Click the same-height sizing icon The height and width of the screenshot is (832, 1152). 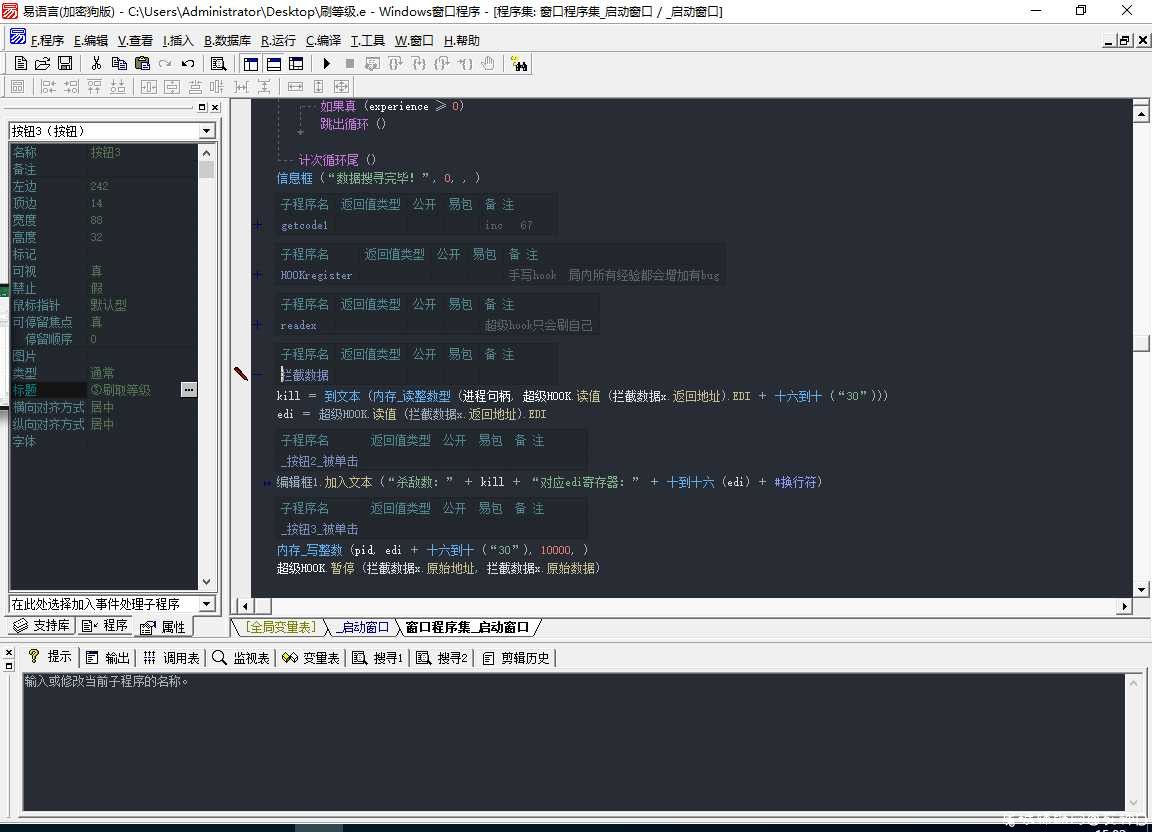pyautogui.click(x=318, y=87)
